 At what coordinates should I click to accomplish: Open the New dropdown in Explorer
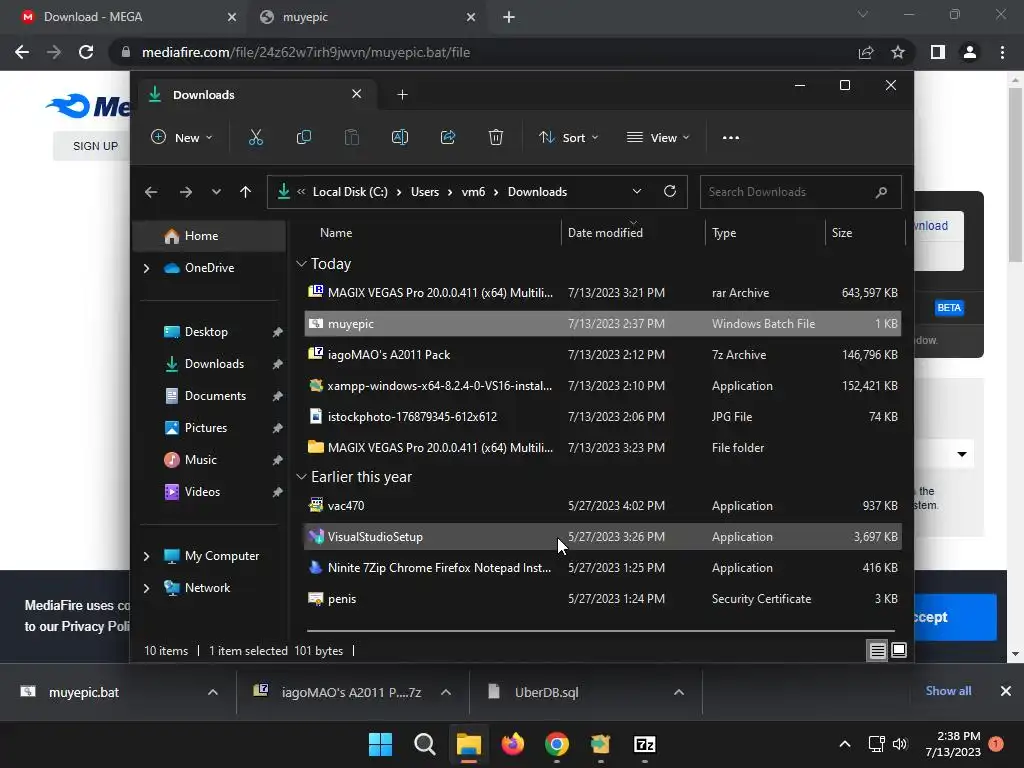pyautogui.click(x=182, y=138)
